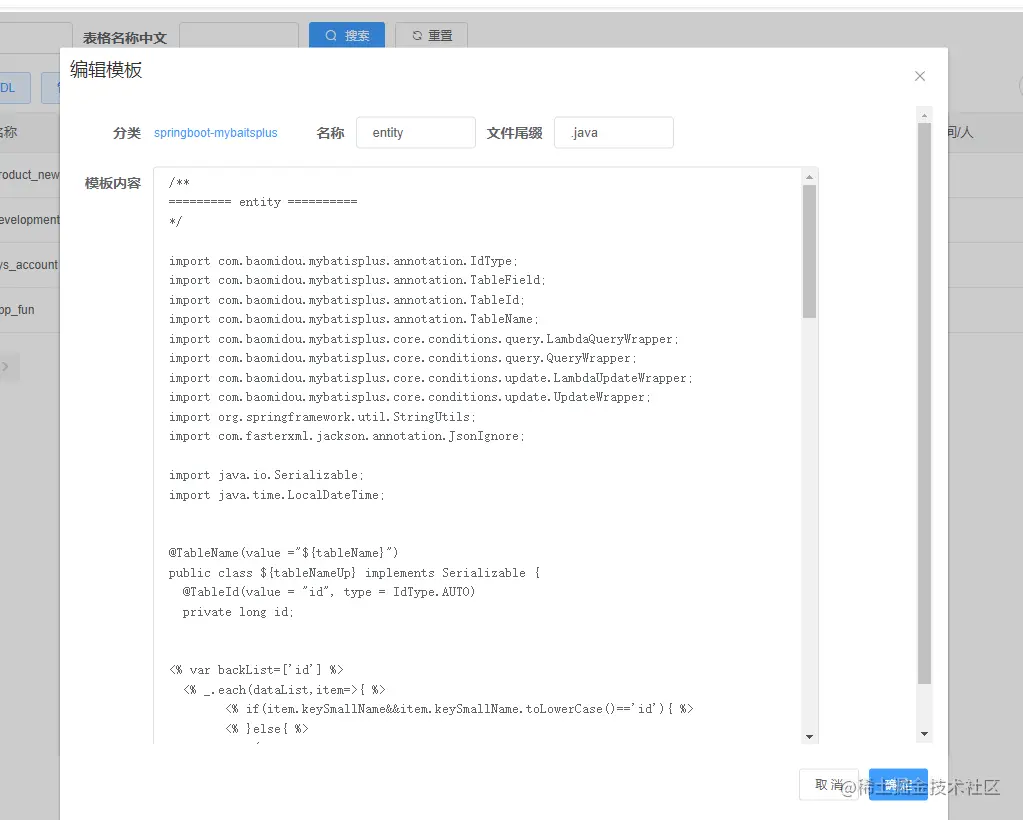This screenshot has height=820, width=1023.
Task: Click the 'public class ${tableNameUp}' line
Action: point(354,573)
